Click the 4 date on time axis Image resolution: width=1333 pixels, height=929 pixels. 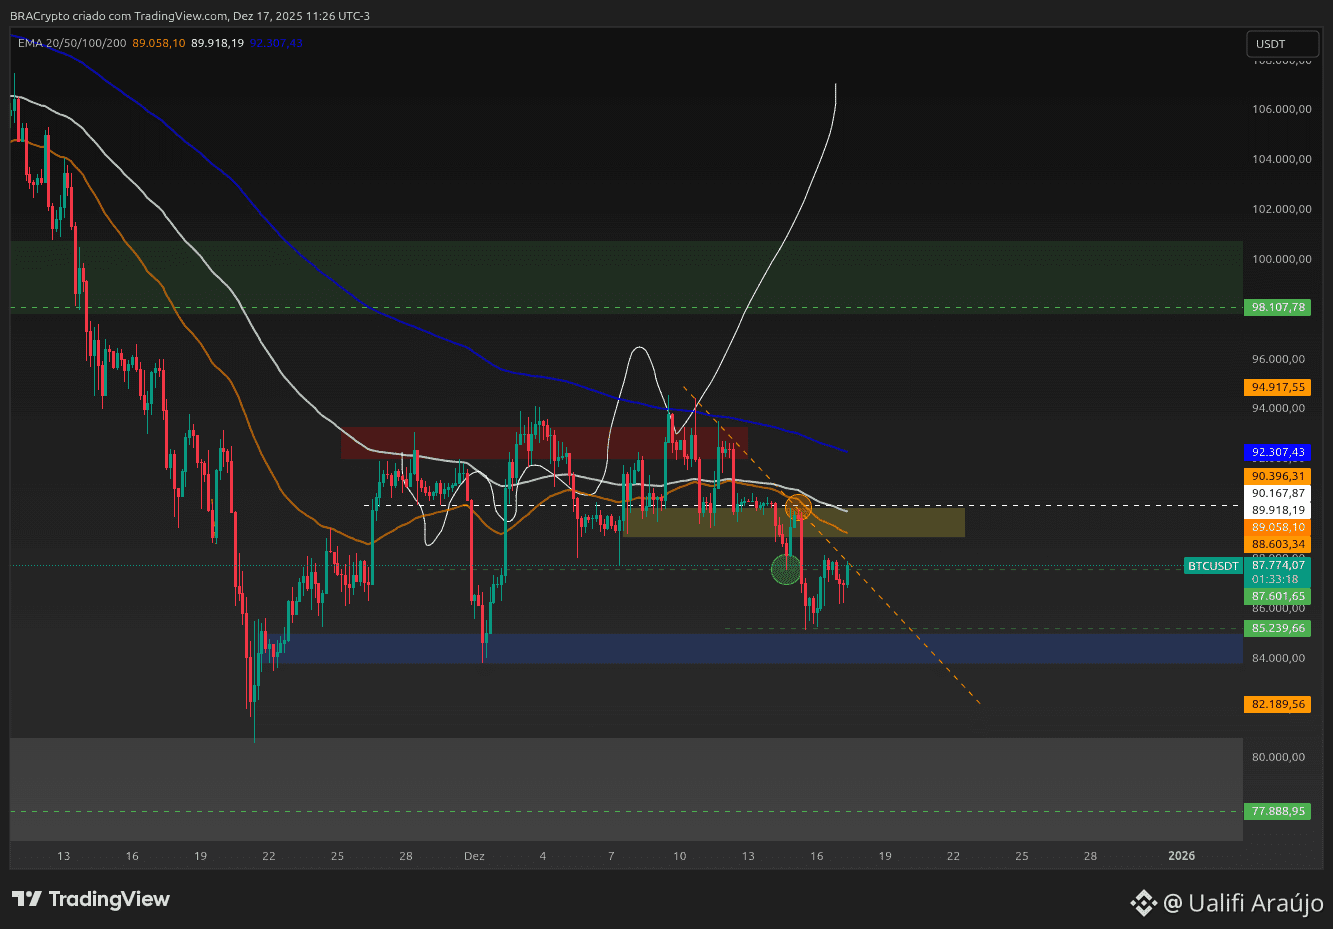(543, 856)
